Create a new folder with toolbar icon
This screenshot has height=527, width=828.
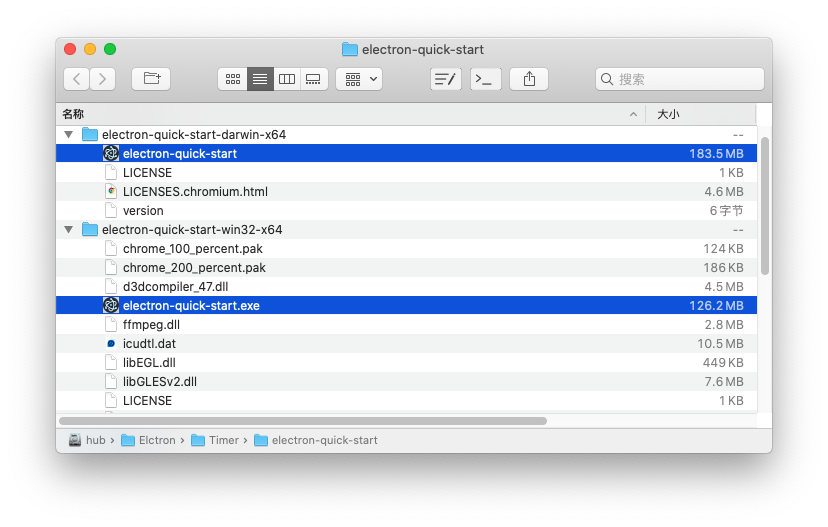151,79
